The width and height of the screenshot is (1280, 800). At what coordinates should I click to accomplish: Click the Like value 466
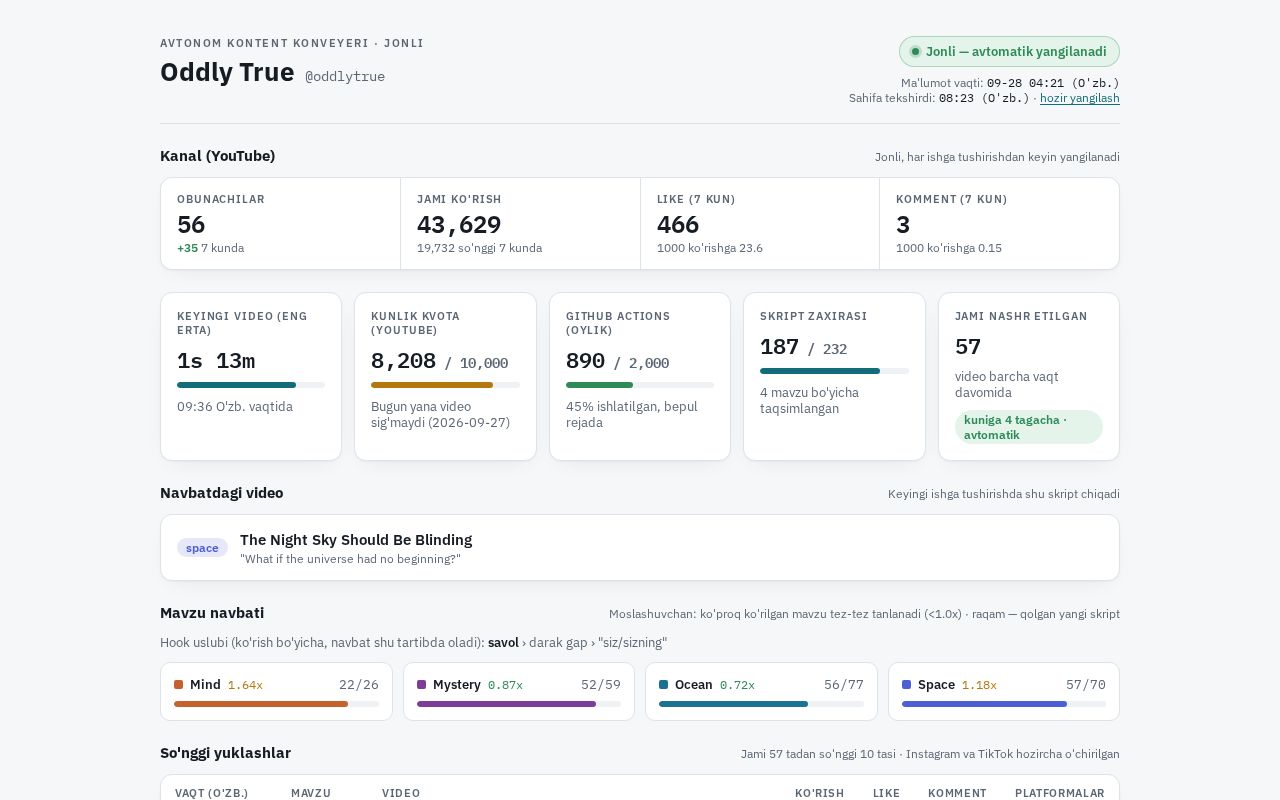(x=678, y=225)
